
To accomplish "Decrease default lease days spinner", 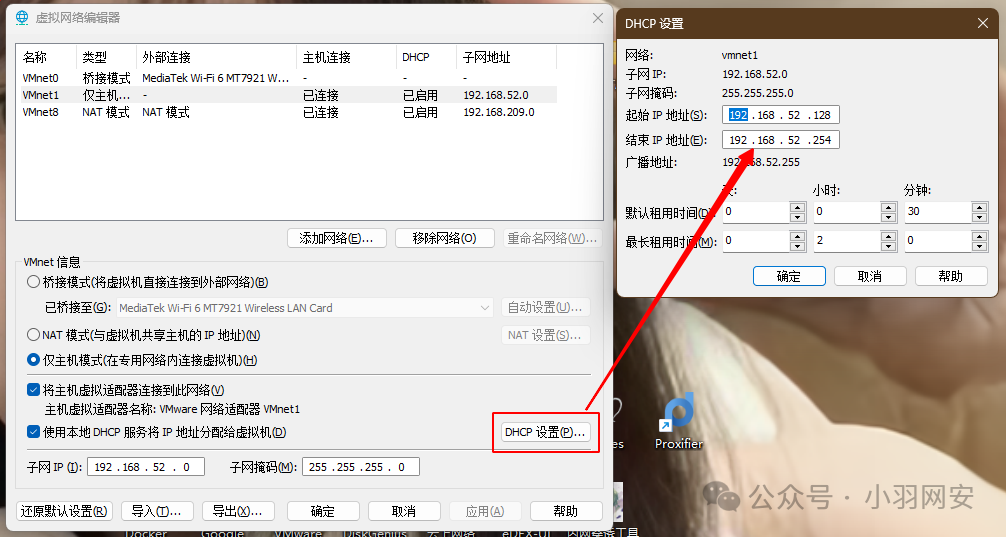I will click(797, 217).
